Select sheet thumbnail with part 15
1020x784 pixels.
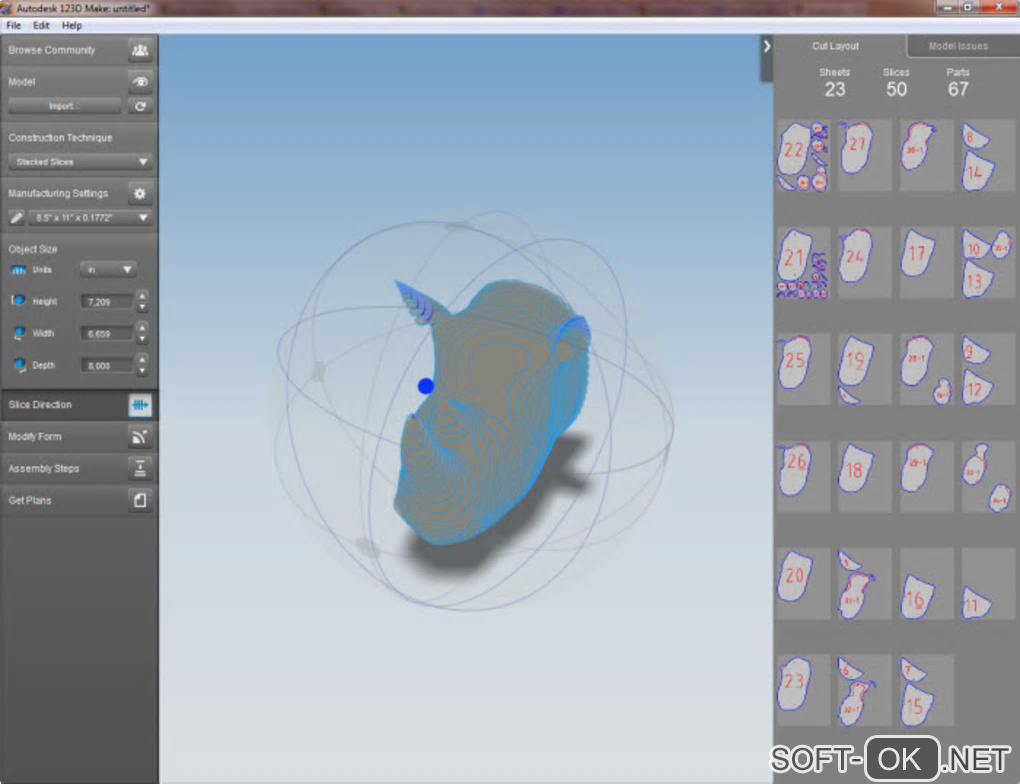[x=926, y=690]
